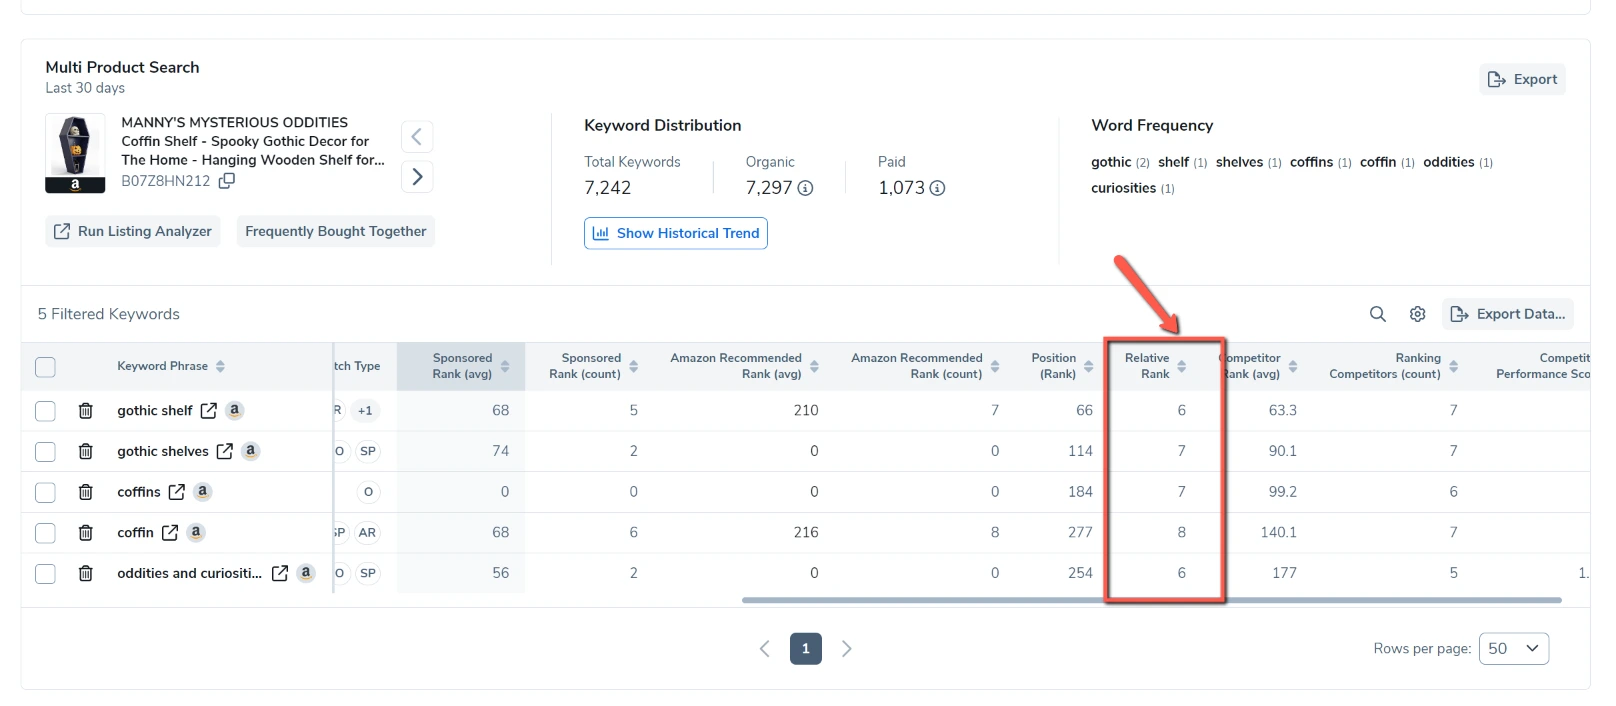Copy the ASIN B07Z8HN212
The width and height of the screenshot is (1616, 706).
[227, 181]
